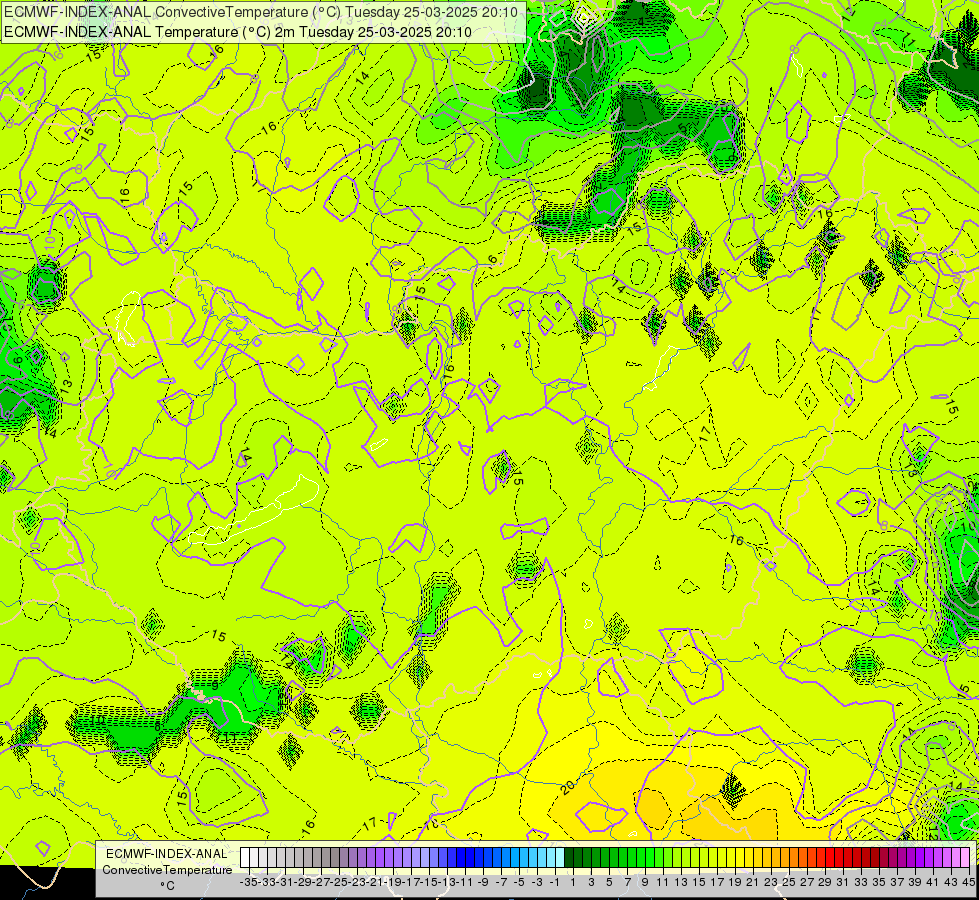Select the yellow 19 °C legend swatch
This screenshot has height=900, width=979.
(x=731, y=858)
